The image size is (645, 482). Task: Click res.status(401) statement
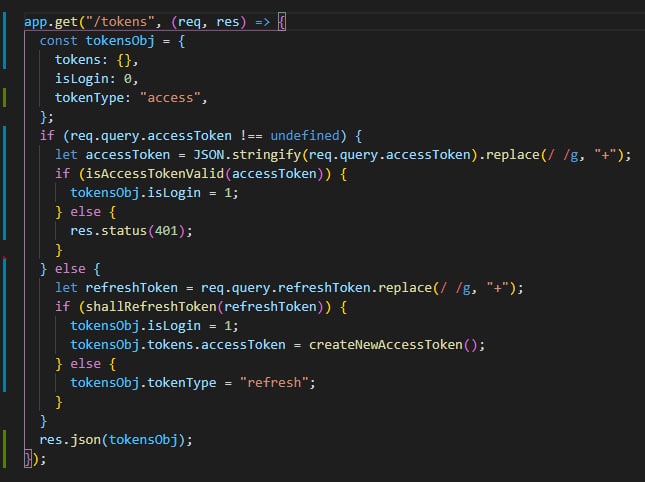(131, 231)
